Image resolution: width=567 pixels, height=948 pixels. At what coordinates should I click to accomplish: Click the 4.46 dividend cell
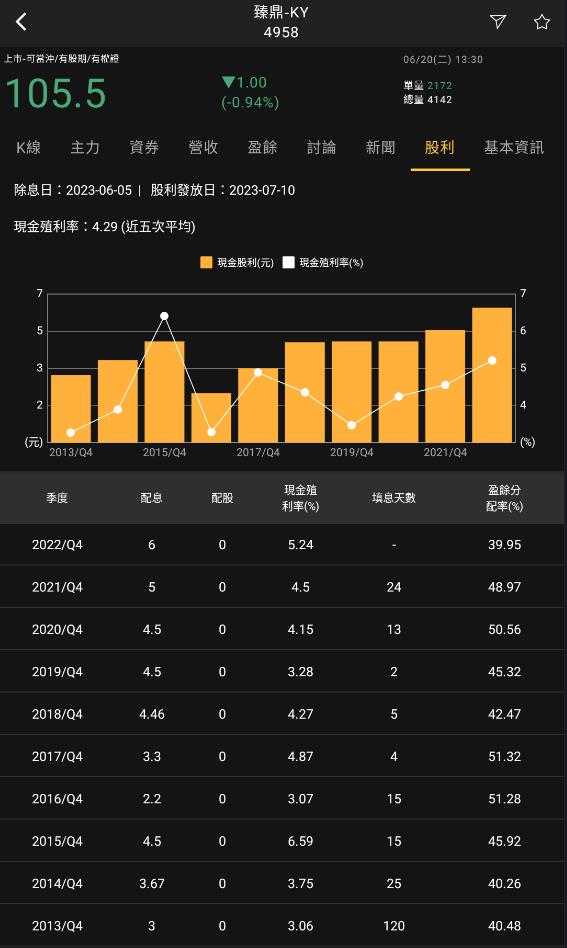(x=152, y=714)
